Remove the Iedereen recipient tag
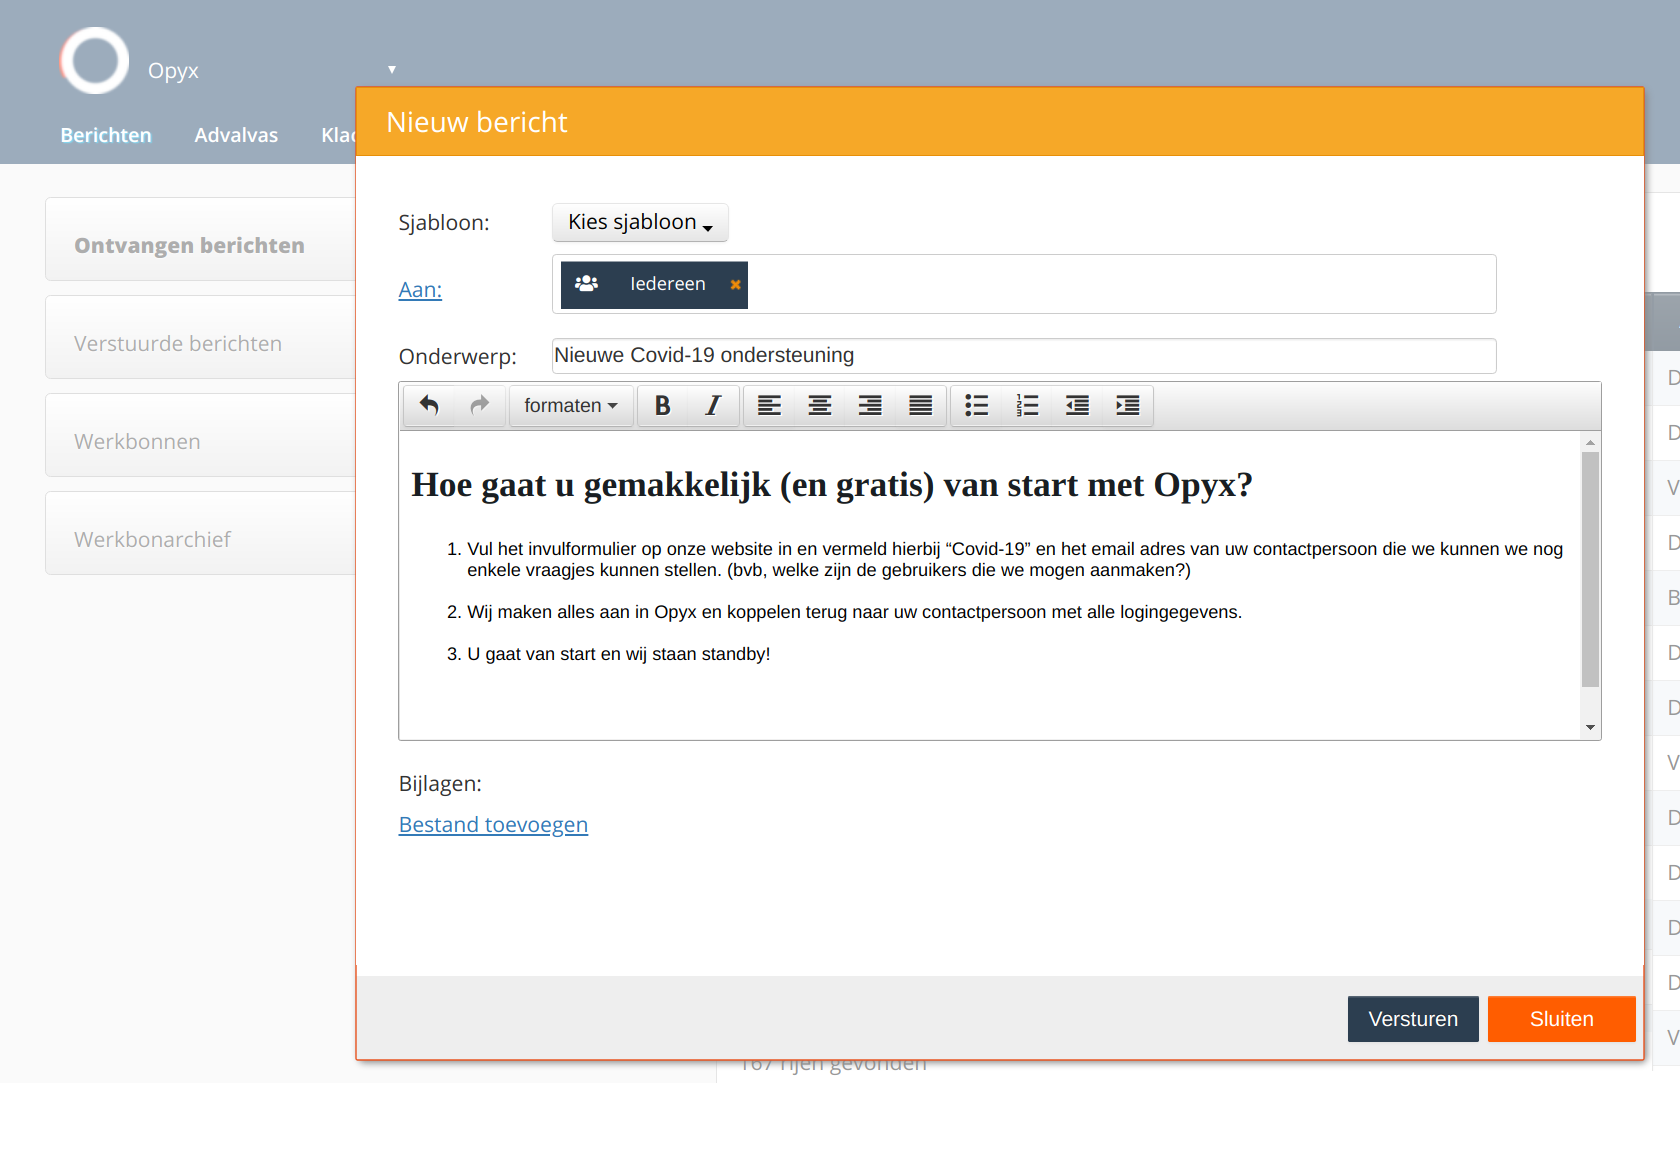Image resolution: width=1680 pixels, height=1161 pixels. [735, 285]
